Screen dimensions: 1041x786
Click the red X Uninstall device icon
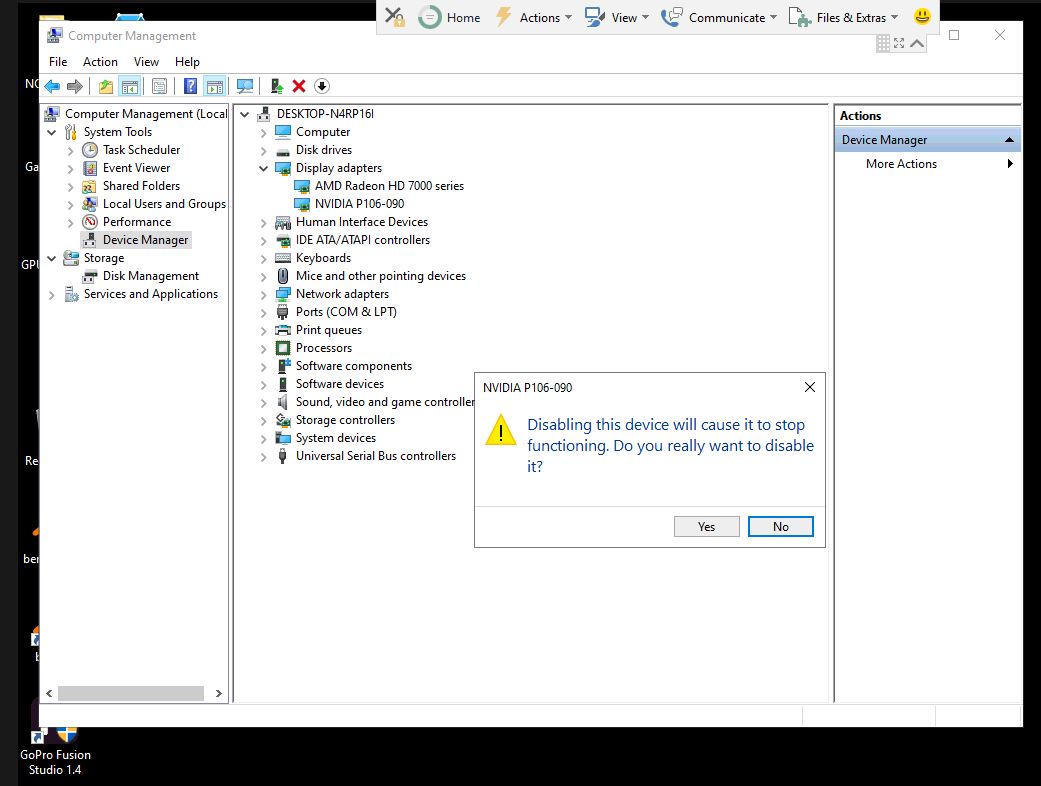coord(299,86)
